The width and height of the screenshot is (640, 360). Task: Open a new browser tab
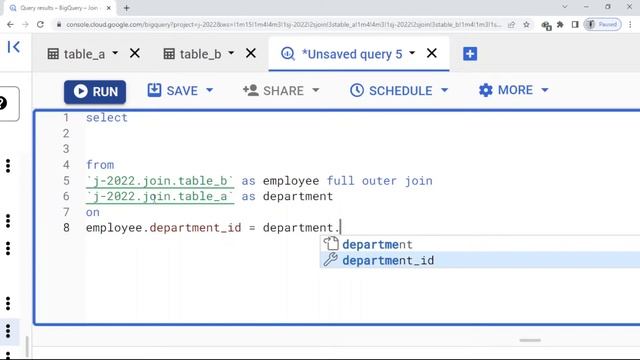coord(127,8)
